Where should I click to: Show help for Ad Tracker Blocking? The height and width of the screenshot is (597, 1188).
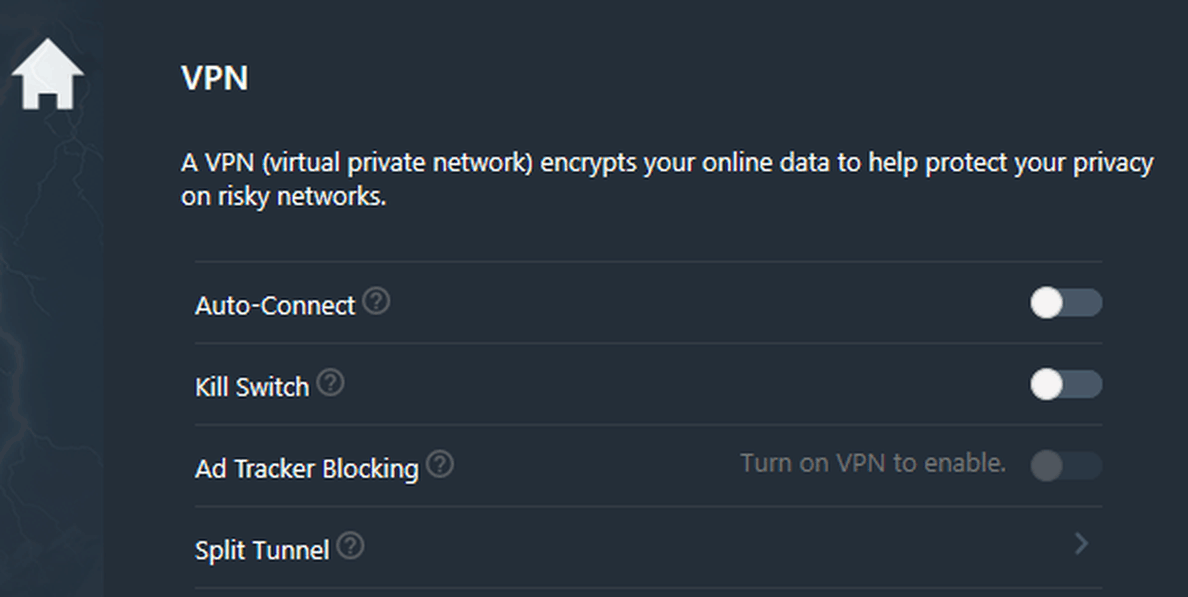[440, 465]
